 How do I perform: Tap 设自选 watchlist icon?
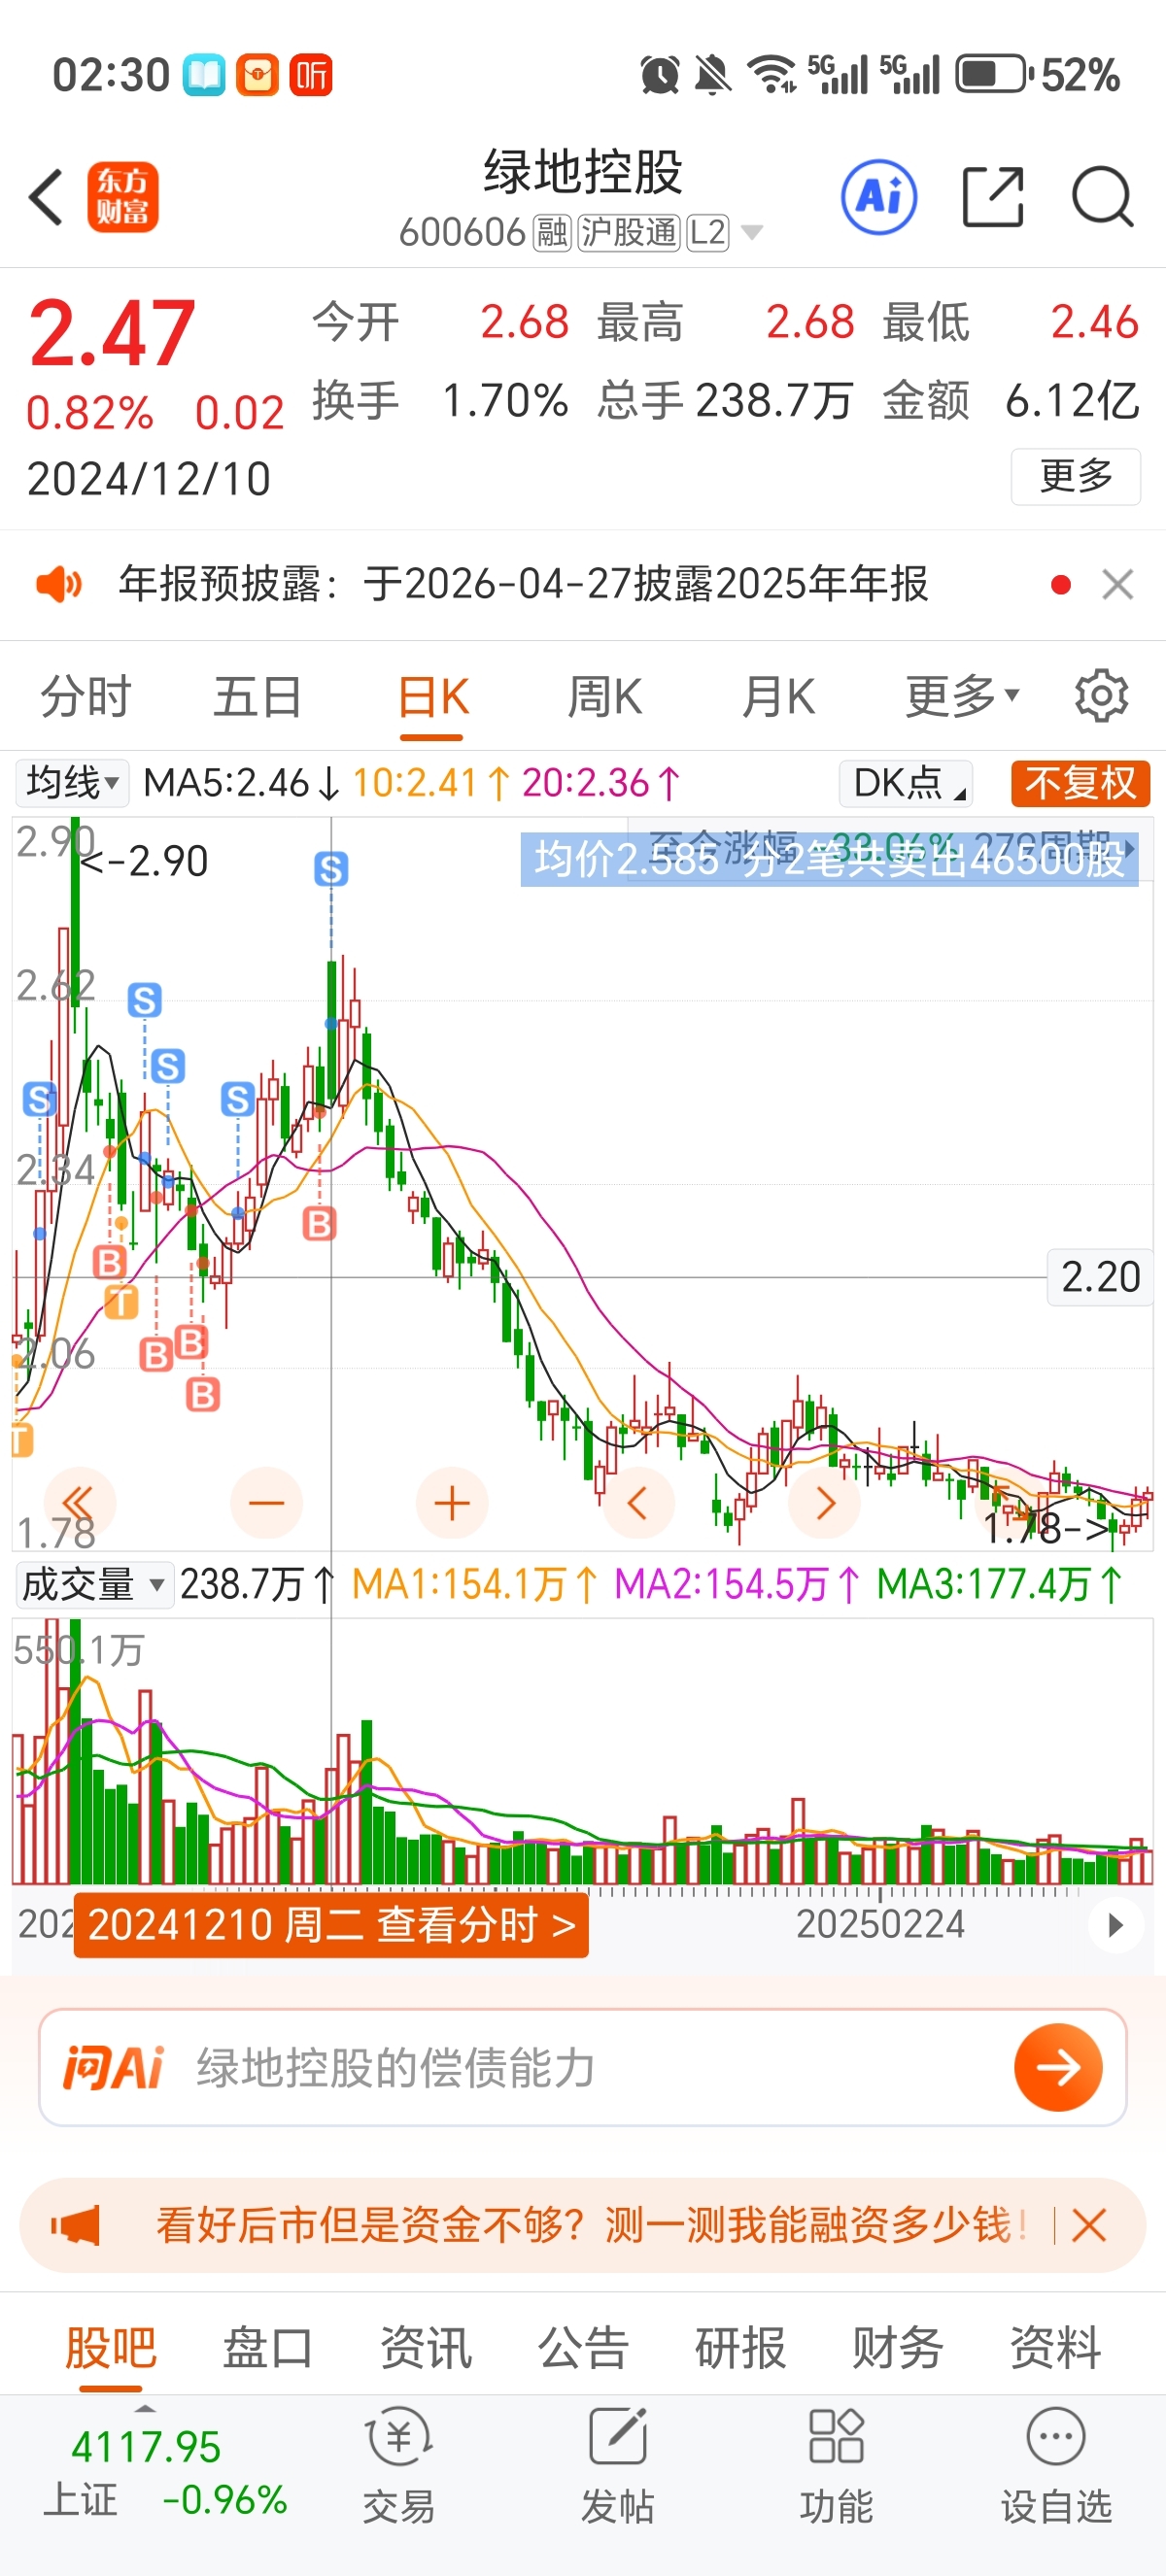click(x=1056, y=2465)
